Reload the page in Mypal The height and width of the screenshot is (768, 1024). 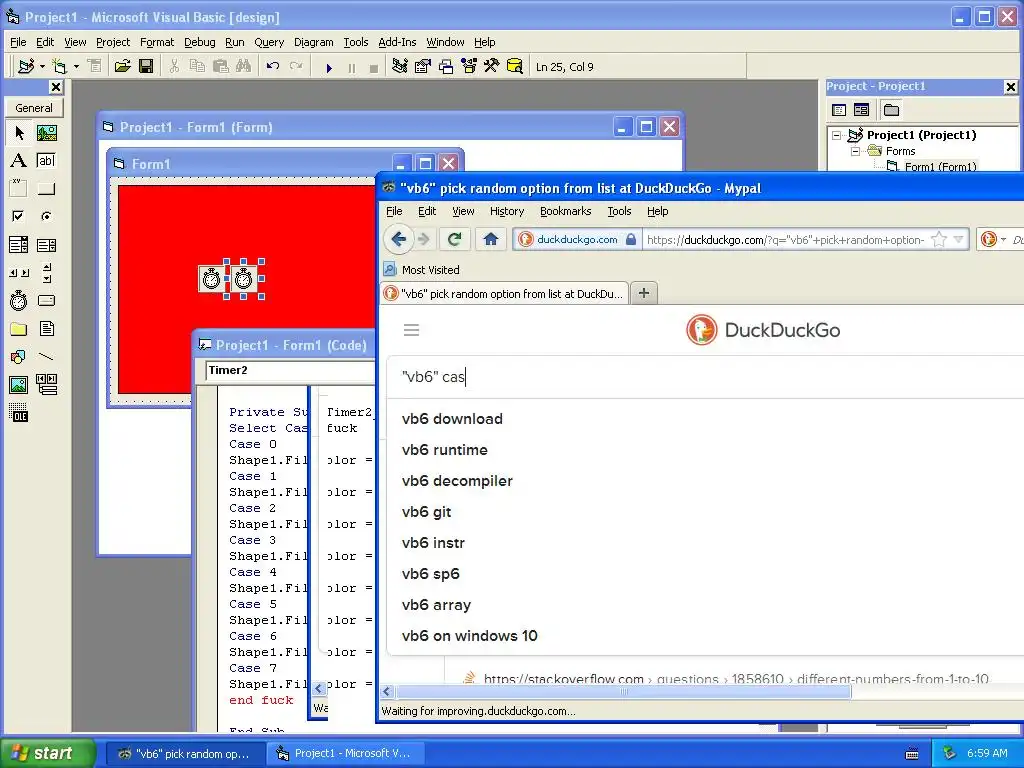[455, 239]
